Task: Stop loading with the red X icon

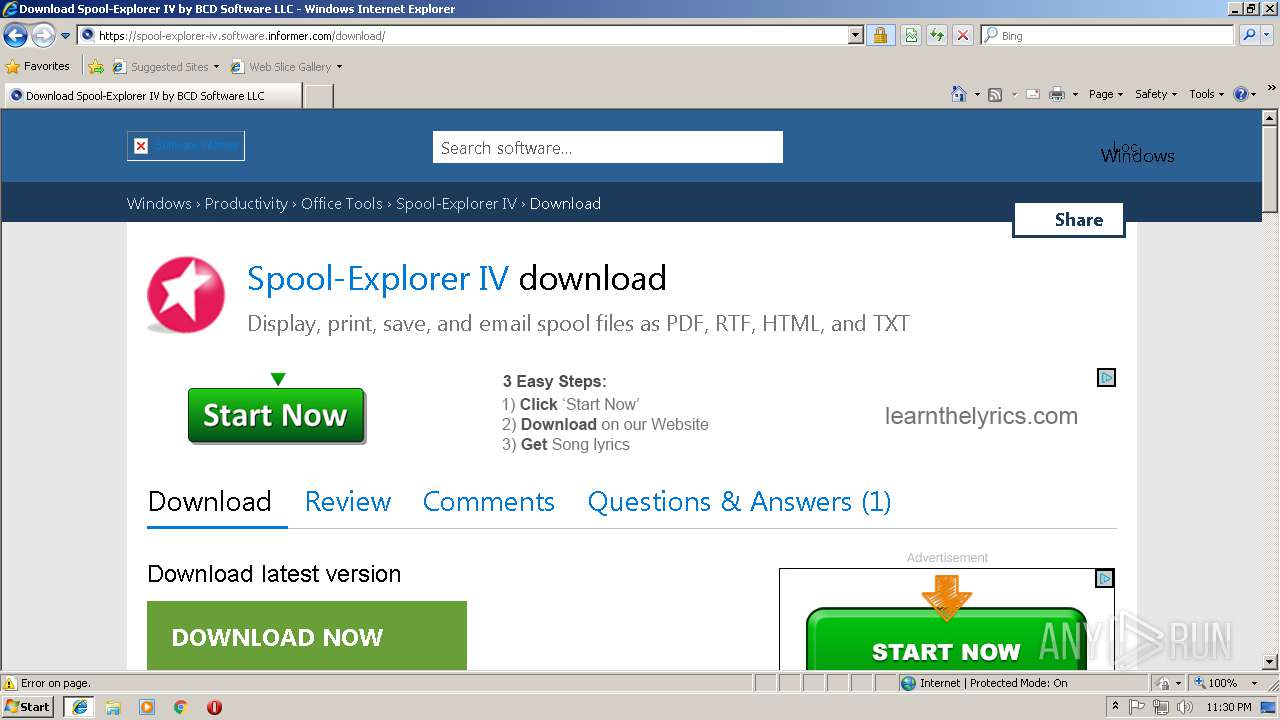Action: [962, 35]
